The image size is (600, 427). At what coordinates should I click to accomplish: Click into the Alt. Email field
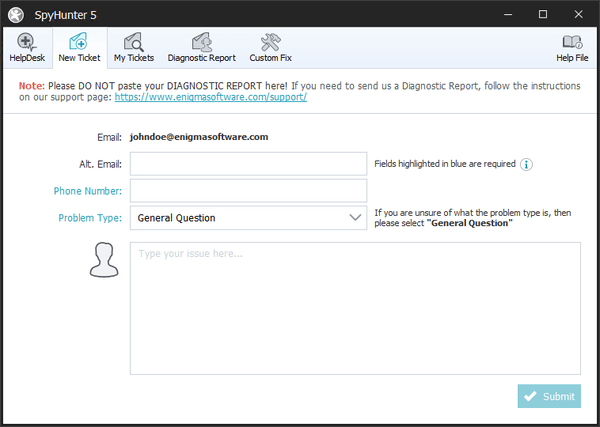[x=248, y=164]
